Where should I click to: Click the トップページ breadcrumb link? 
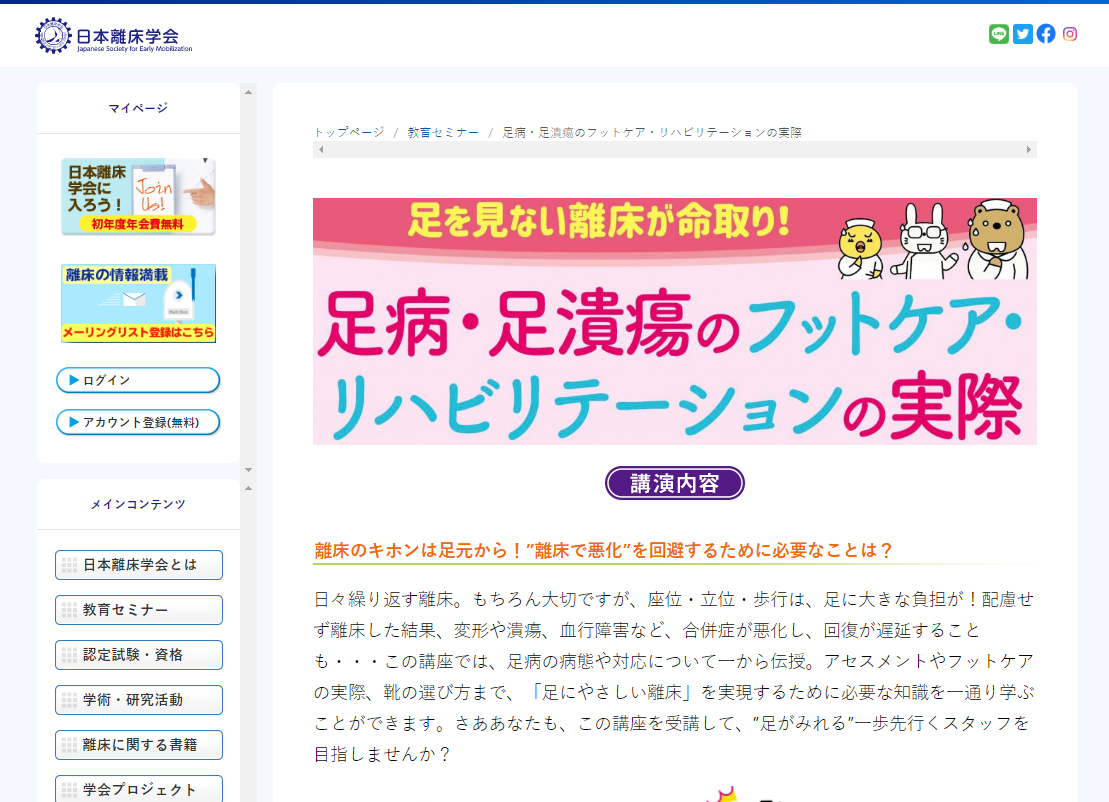(349, 132)
